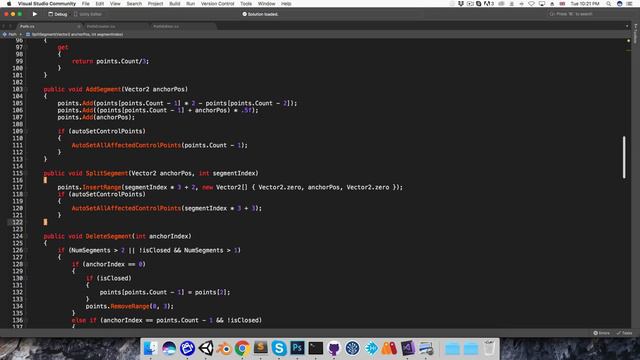Open Visual Studio from the Dock
The width and height of the screenshot is (640, 360).
coord(407,348)
